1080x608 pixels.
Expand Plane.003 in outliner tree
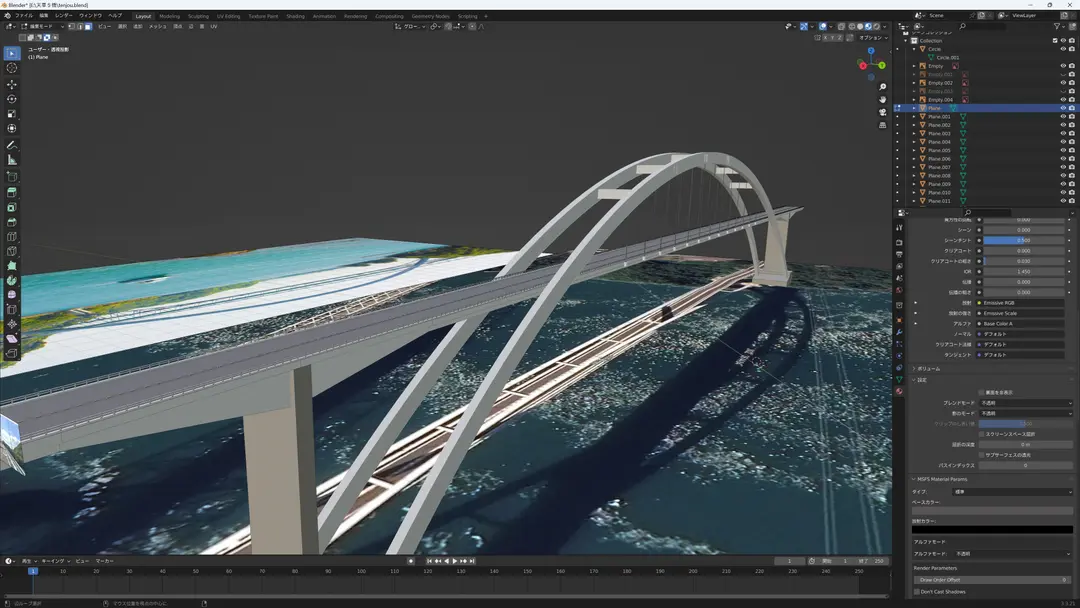pos(914,134)
